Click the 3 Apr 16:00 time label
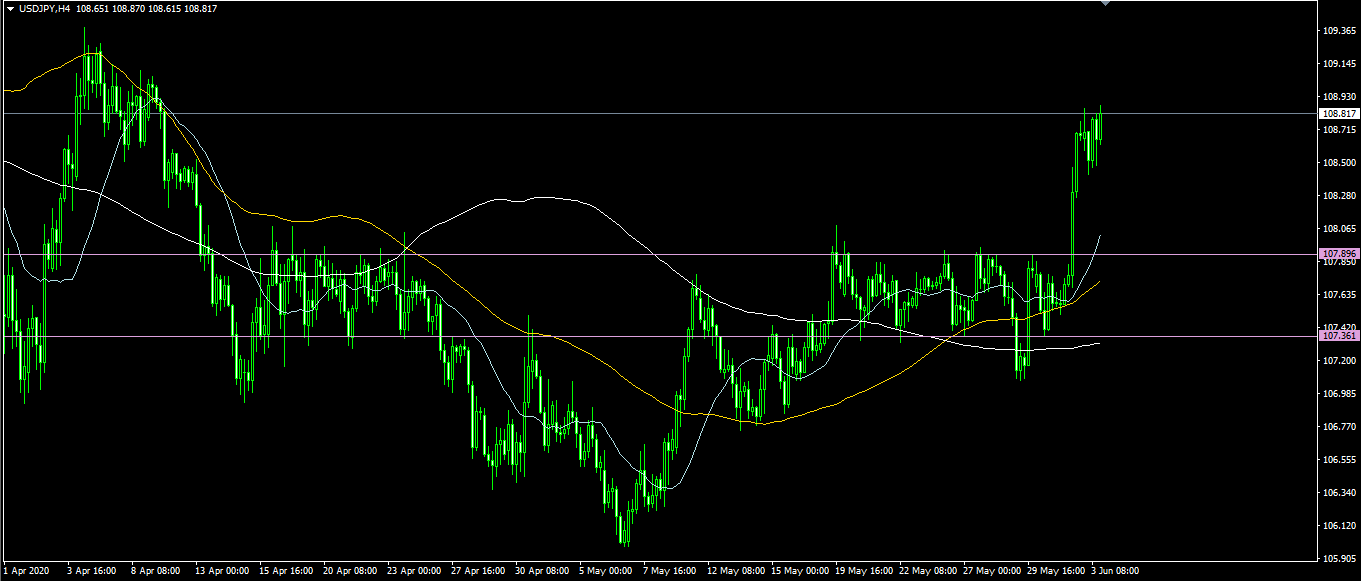This screenshot has height=581, width=1361. point(92,571)
